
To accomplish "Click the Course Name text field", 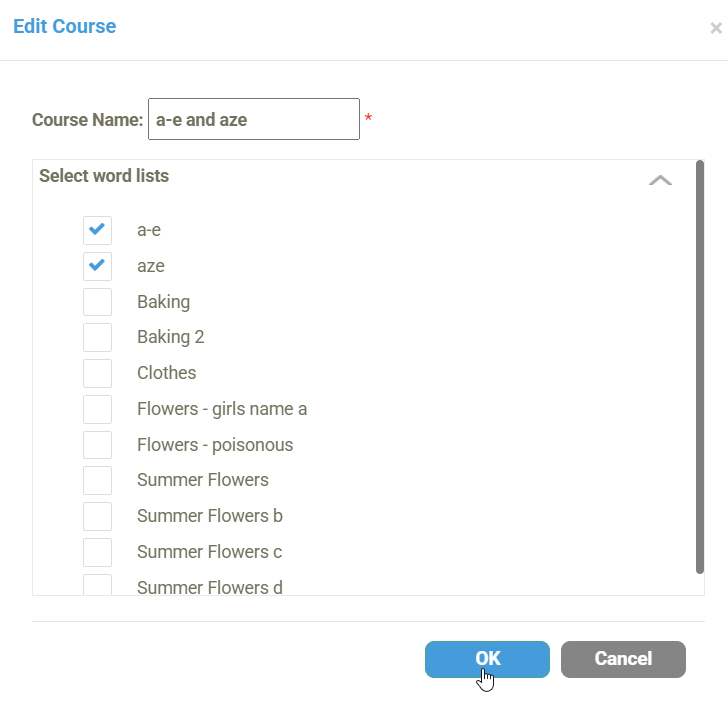I will coord(253,120).
